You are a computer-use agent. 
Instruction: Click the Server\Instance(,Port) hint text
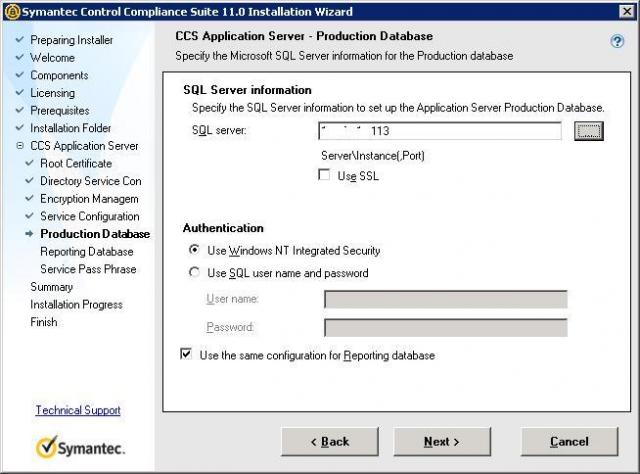[x=373, y=156]
